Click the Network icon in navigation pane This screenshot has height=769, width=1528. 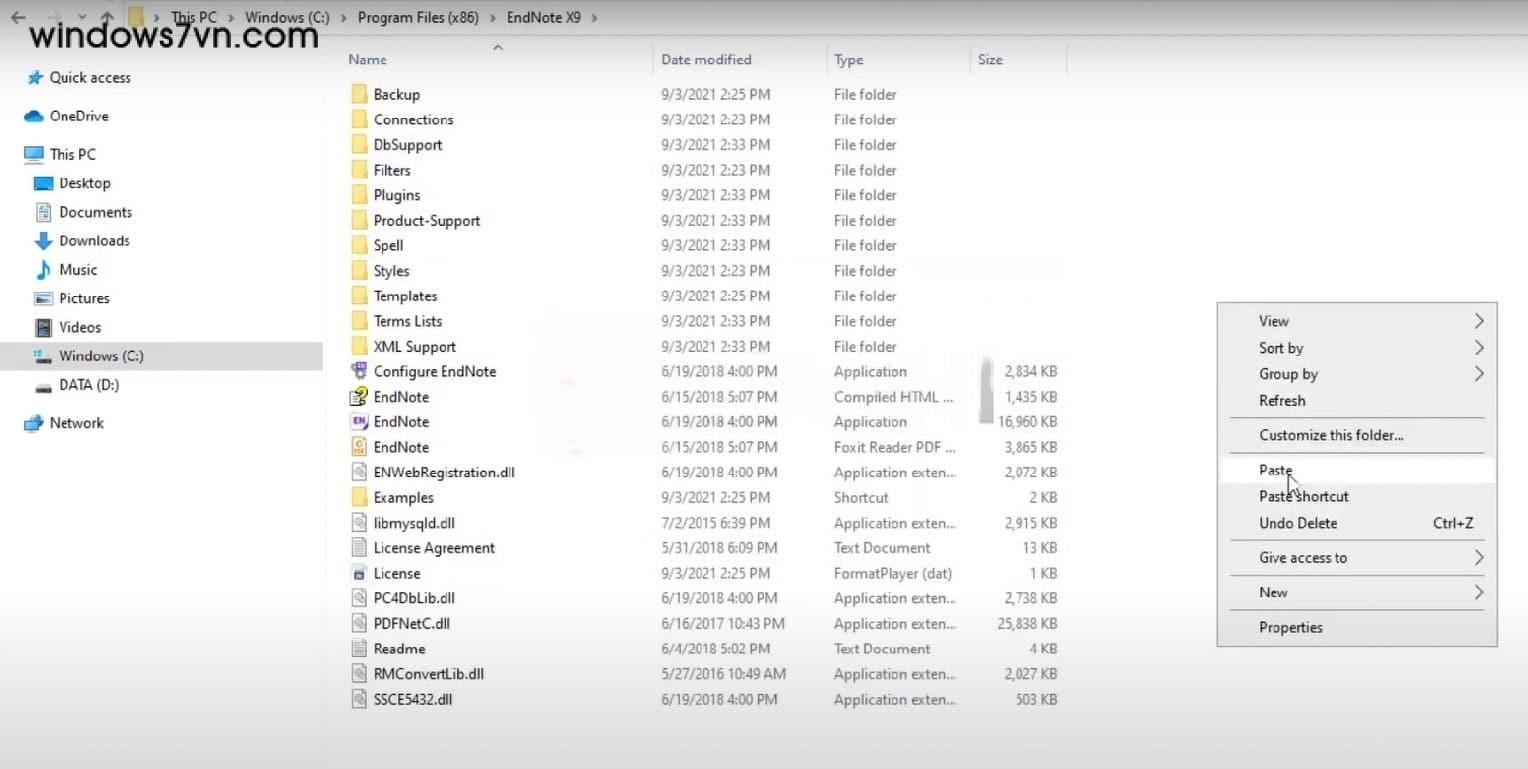tap(34, 423)
